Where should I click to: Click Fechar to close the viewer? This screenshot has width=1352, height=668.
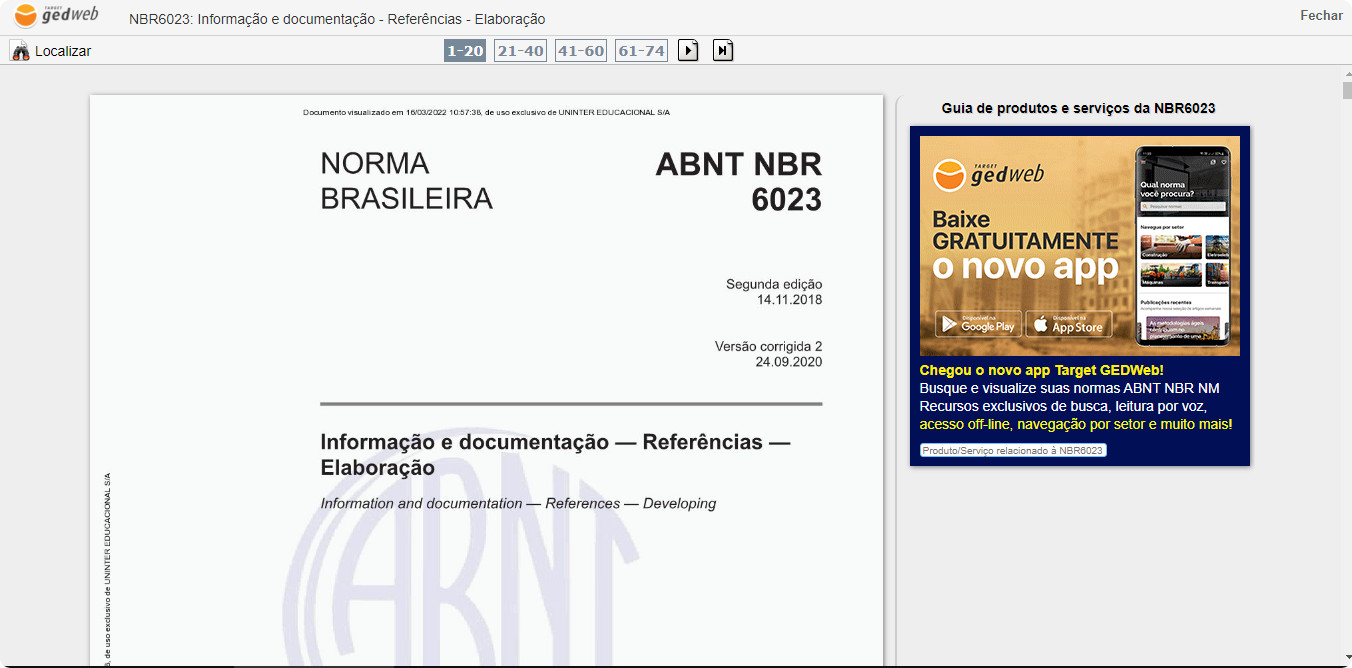pos(1321,15)
